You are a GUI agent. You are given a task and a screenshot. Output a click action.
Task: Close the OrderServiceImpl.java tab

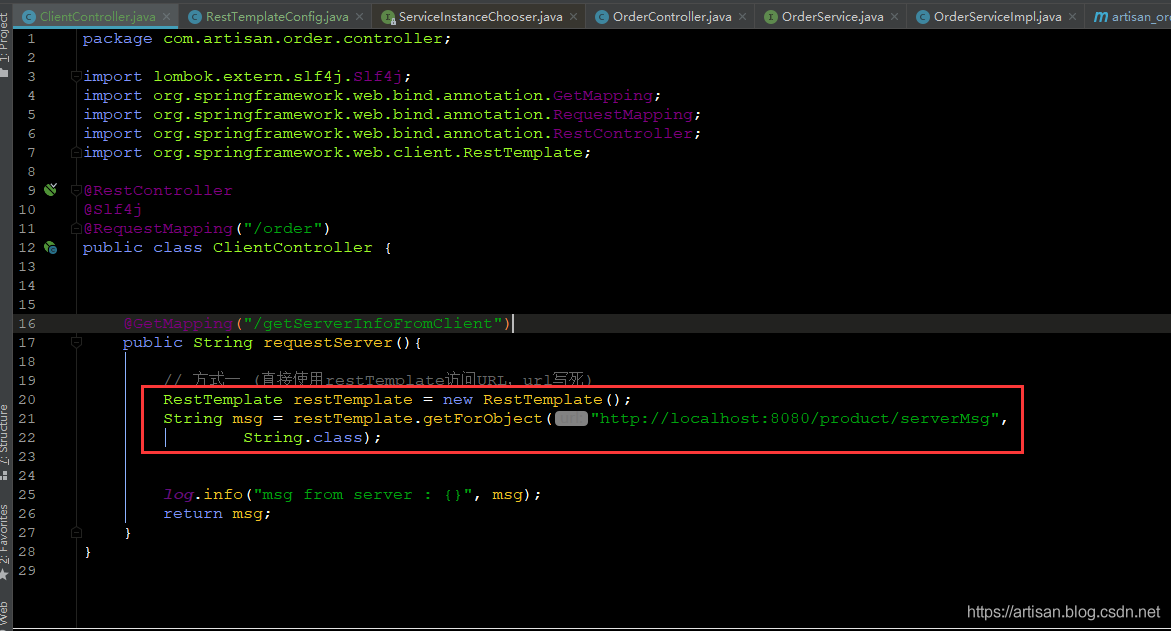pyautogui.click(x=1071, y=17)
